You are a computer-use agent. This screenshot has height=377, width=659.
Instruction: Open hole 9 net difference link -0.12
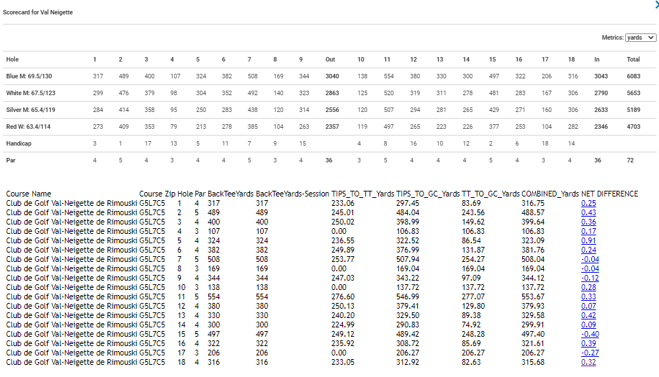point(590,278)
